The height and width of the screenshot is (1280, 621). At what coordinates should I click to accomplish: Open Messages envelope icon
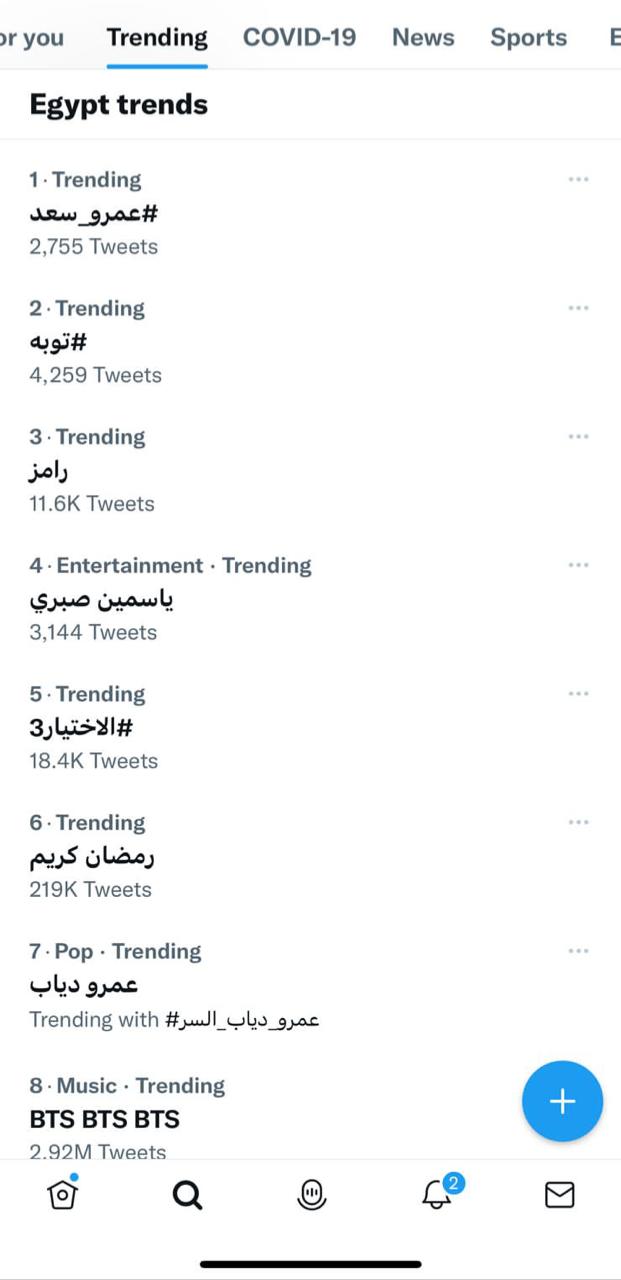[559, 1194]
